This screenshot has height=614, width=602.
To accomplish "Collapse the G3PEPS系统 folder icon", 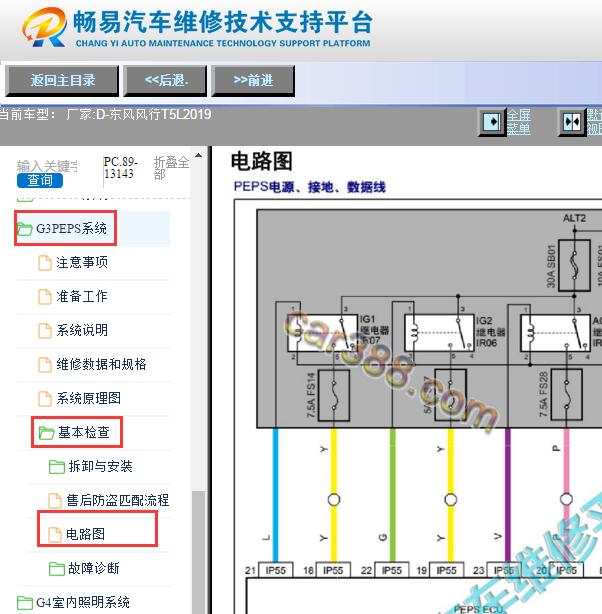I will (x=25, y=229).
